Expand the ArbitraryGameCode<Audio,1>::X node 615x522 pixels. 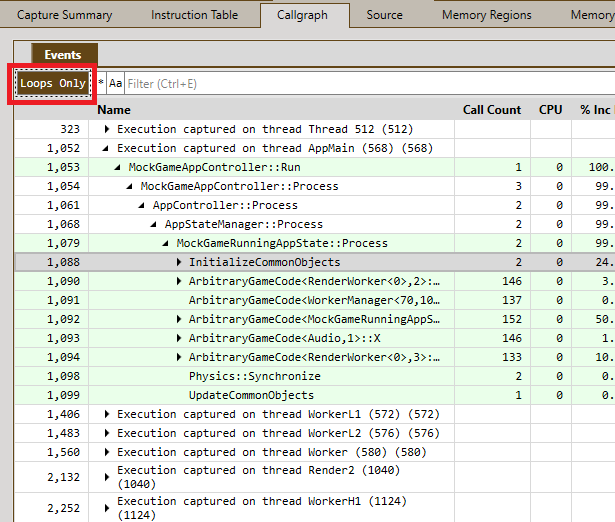[179, 338]
